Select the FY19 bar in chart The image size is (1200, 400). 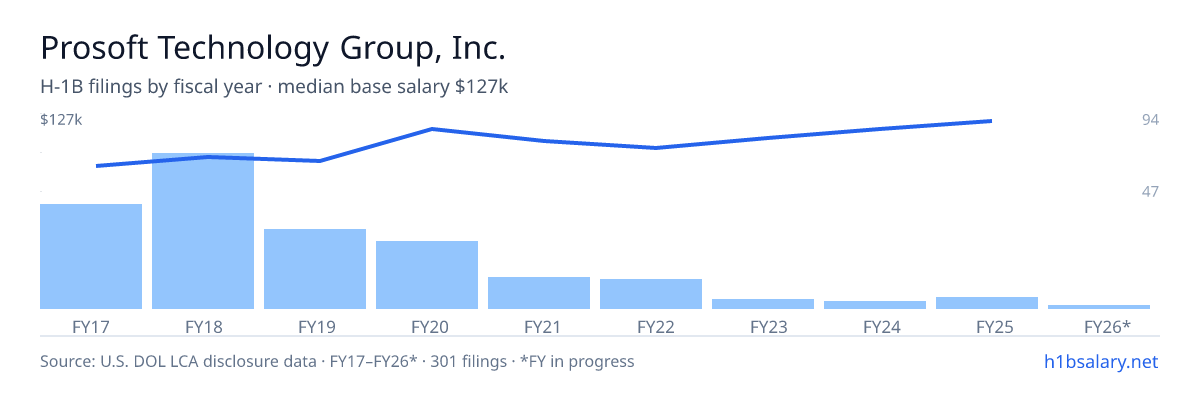click(x=315, y=269)
